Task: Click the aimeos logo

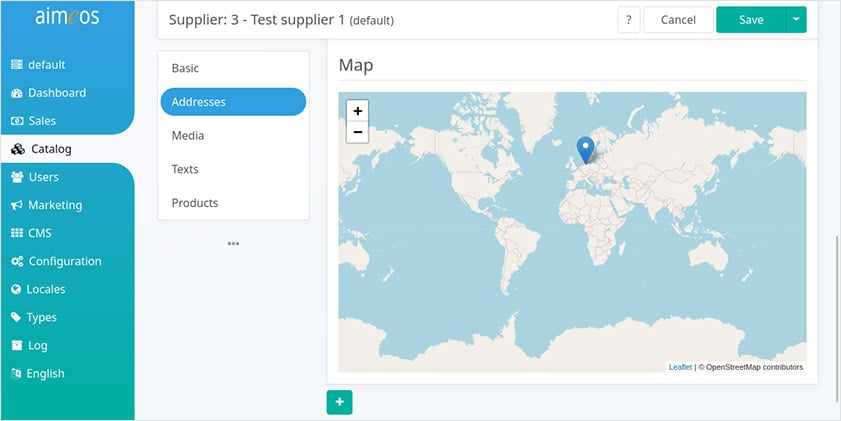Action: click(x=67, y=17)
